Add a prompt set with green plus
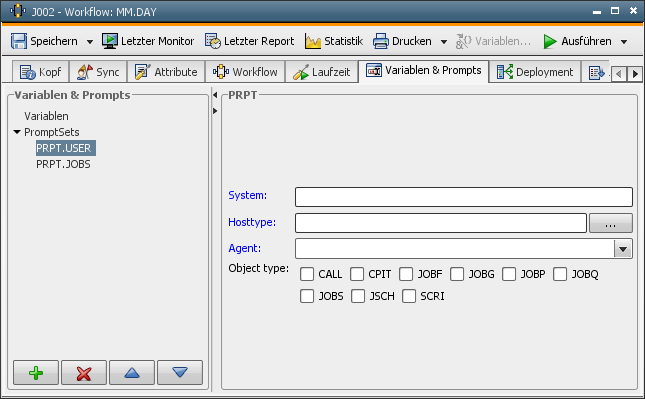Viewport: 645px width, 399px height. (36, 373)
